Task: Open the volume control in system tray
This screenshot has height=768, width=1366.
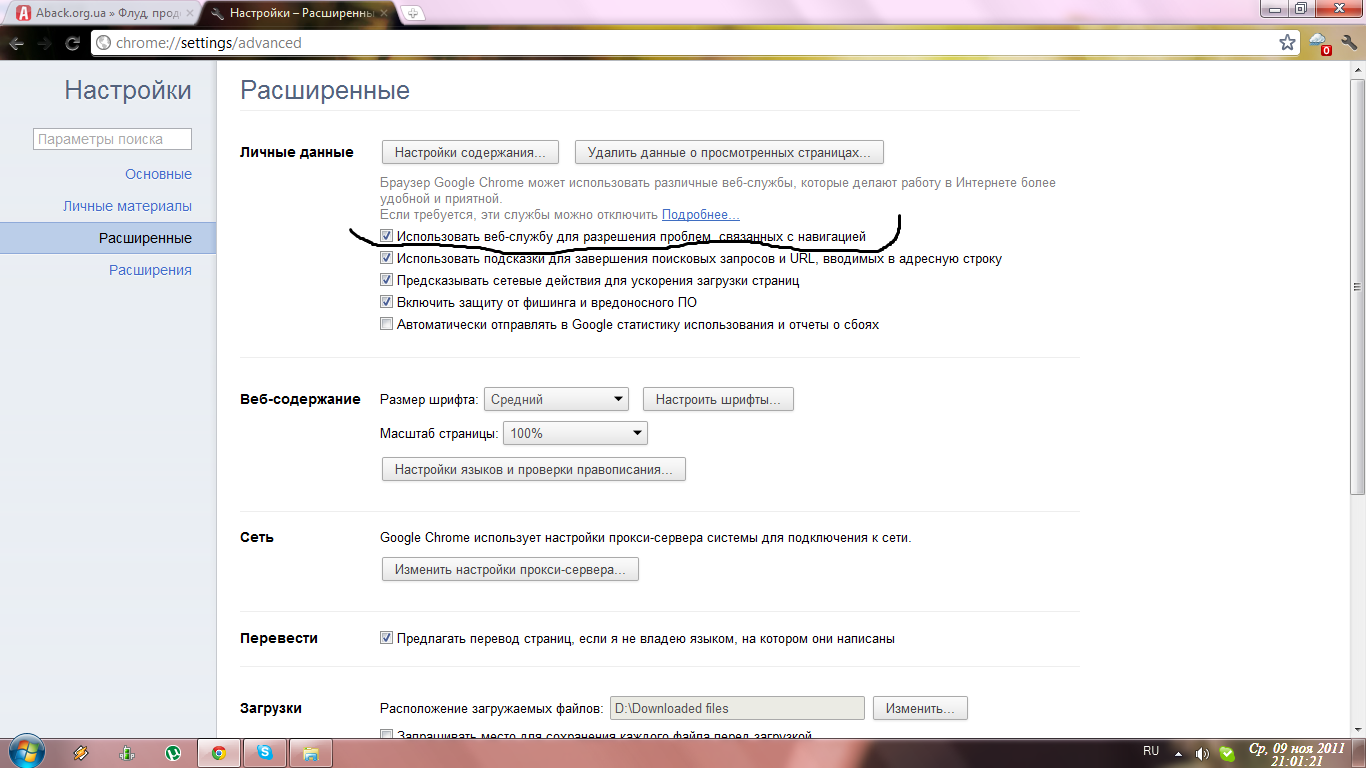Action: point(1202,753)
